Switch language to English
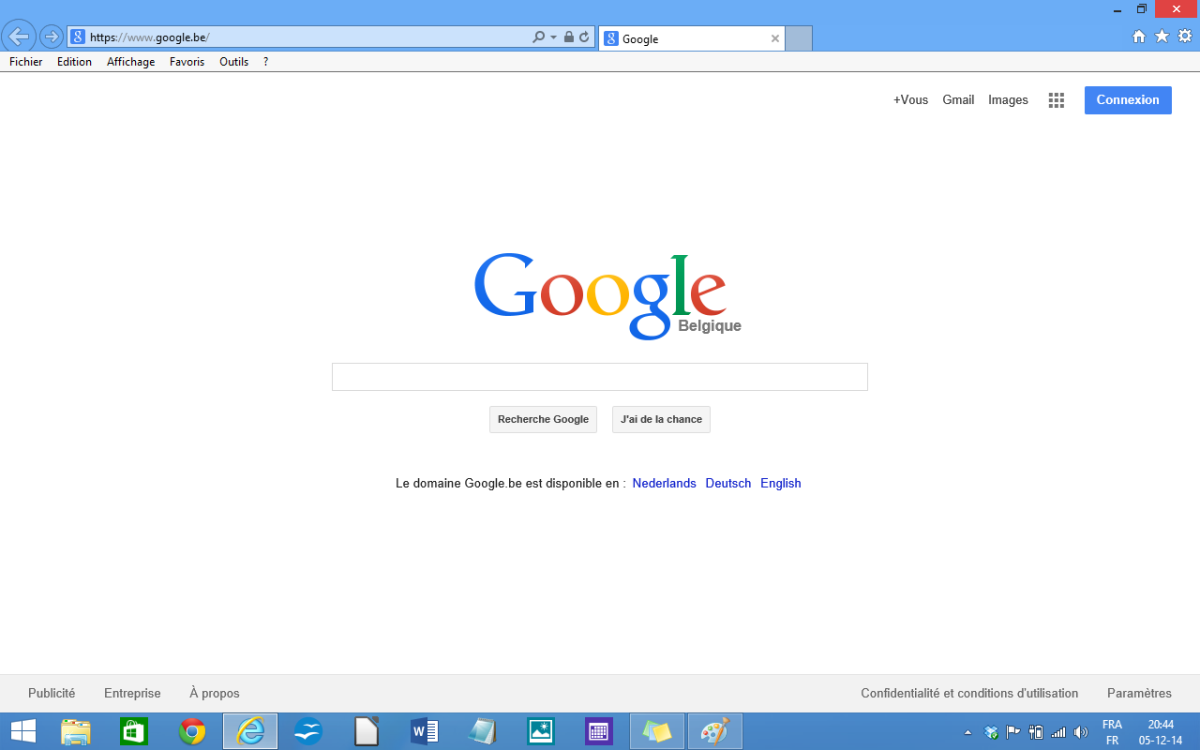Viewport: 1200px width, 750px height. point(781,483)
